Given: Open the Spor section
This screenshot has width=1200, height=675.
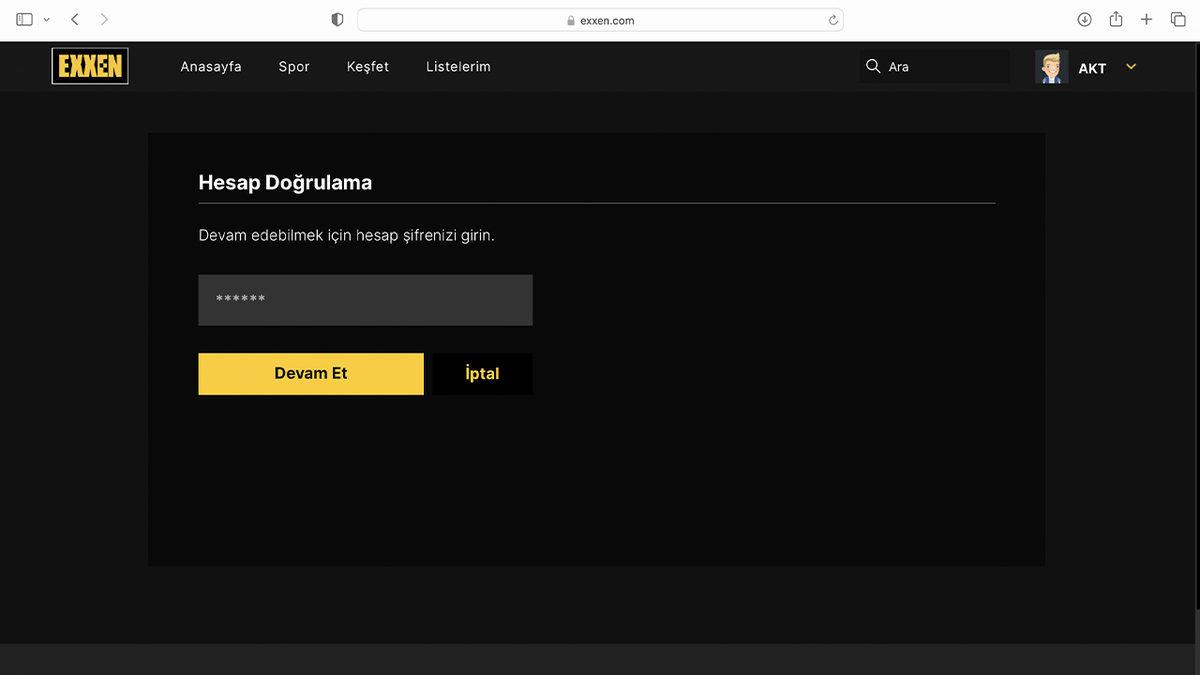Looking at the screenshot, I should click(294, 67).
